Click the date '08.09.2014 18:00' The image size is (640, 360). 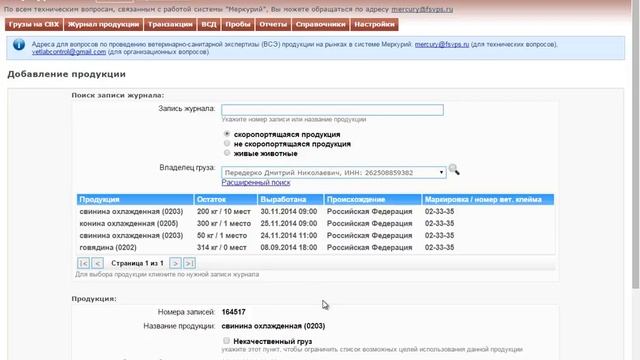(289, 247)
